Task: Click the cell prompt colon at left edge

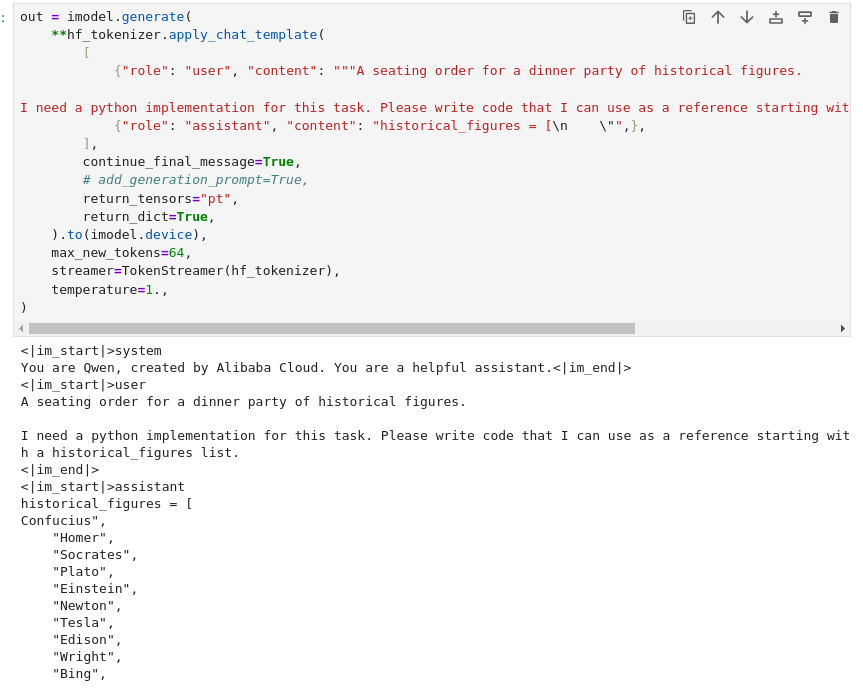Action: [x=3, y=17]
